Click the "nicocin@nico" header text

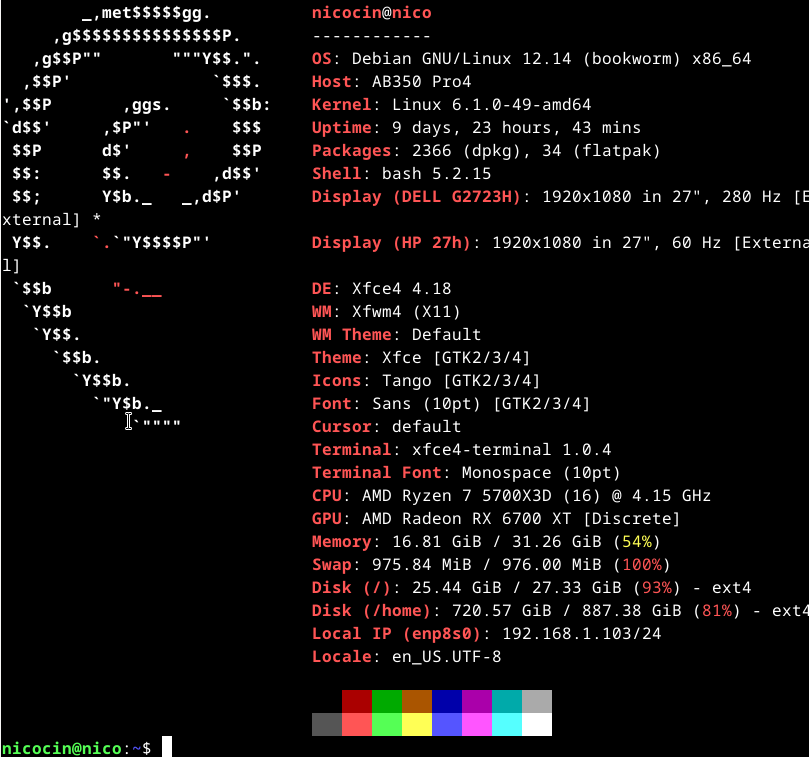pyautogui.click(x=371, y=12)
